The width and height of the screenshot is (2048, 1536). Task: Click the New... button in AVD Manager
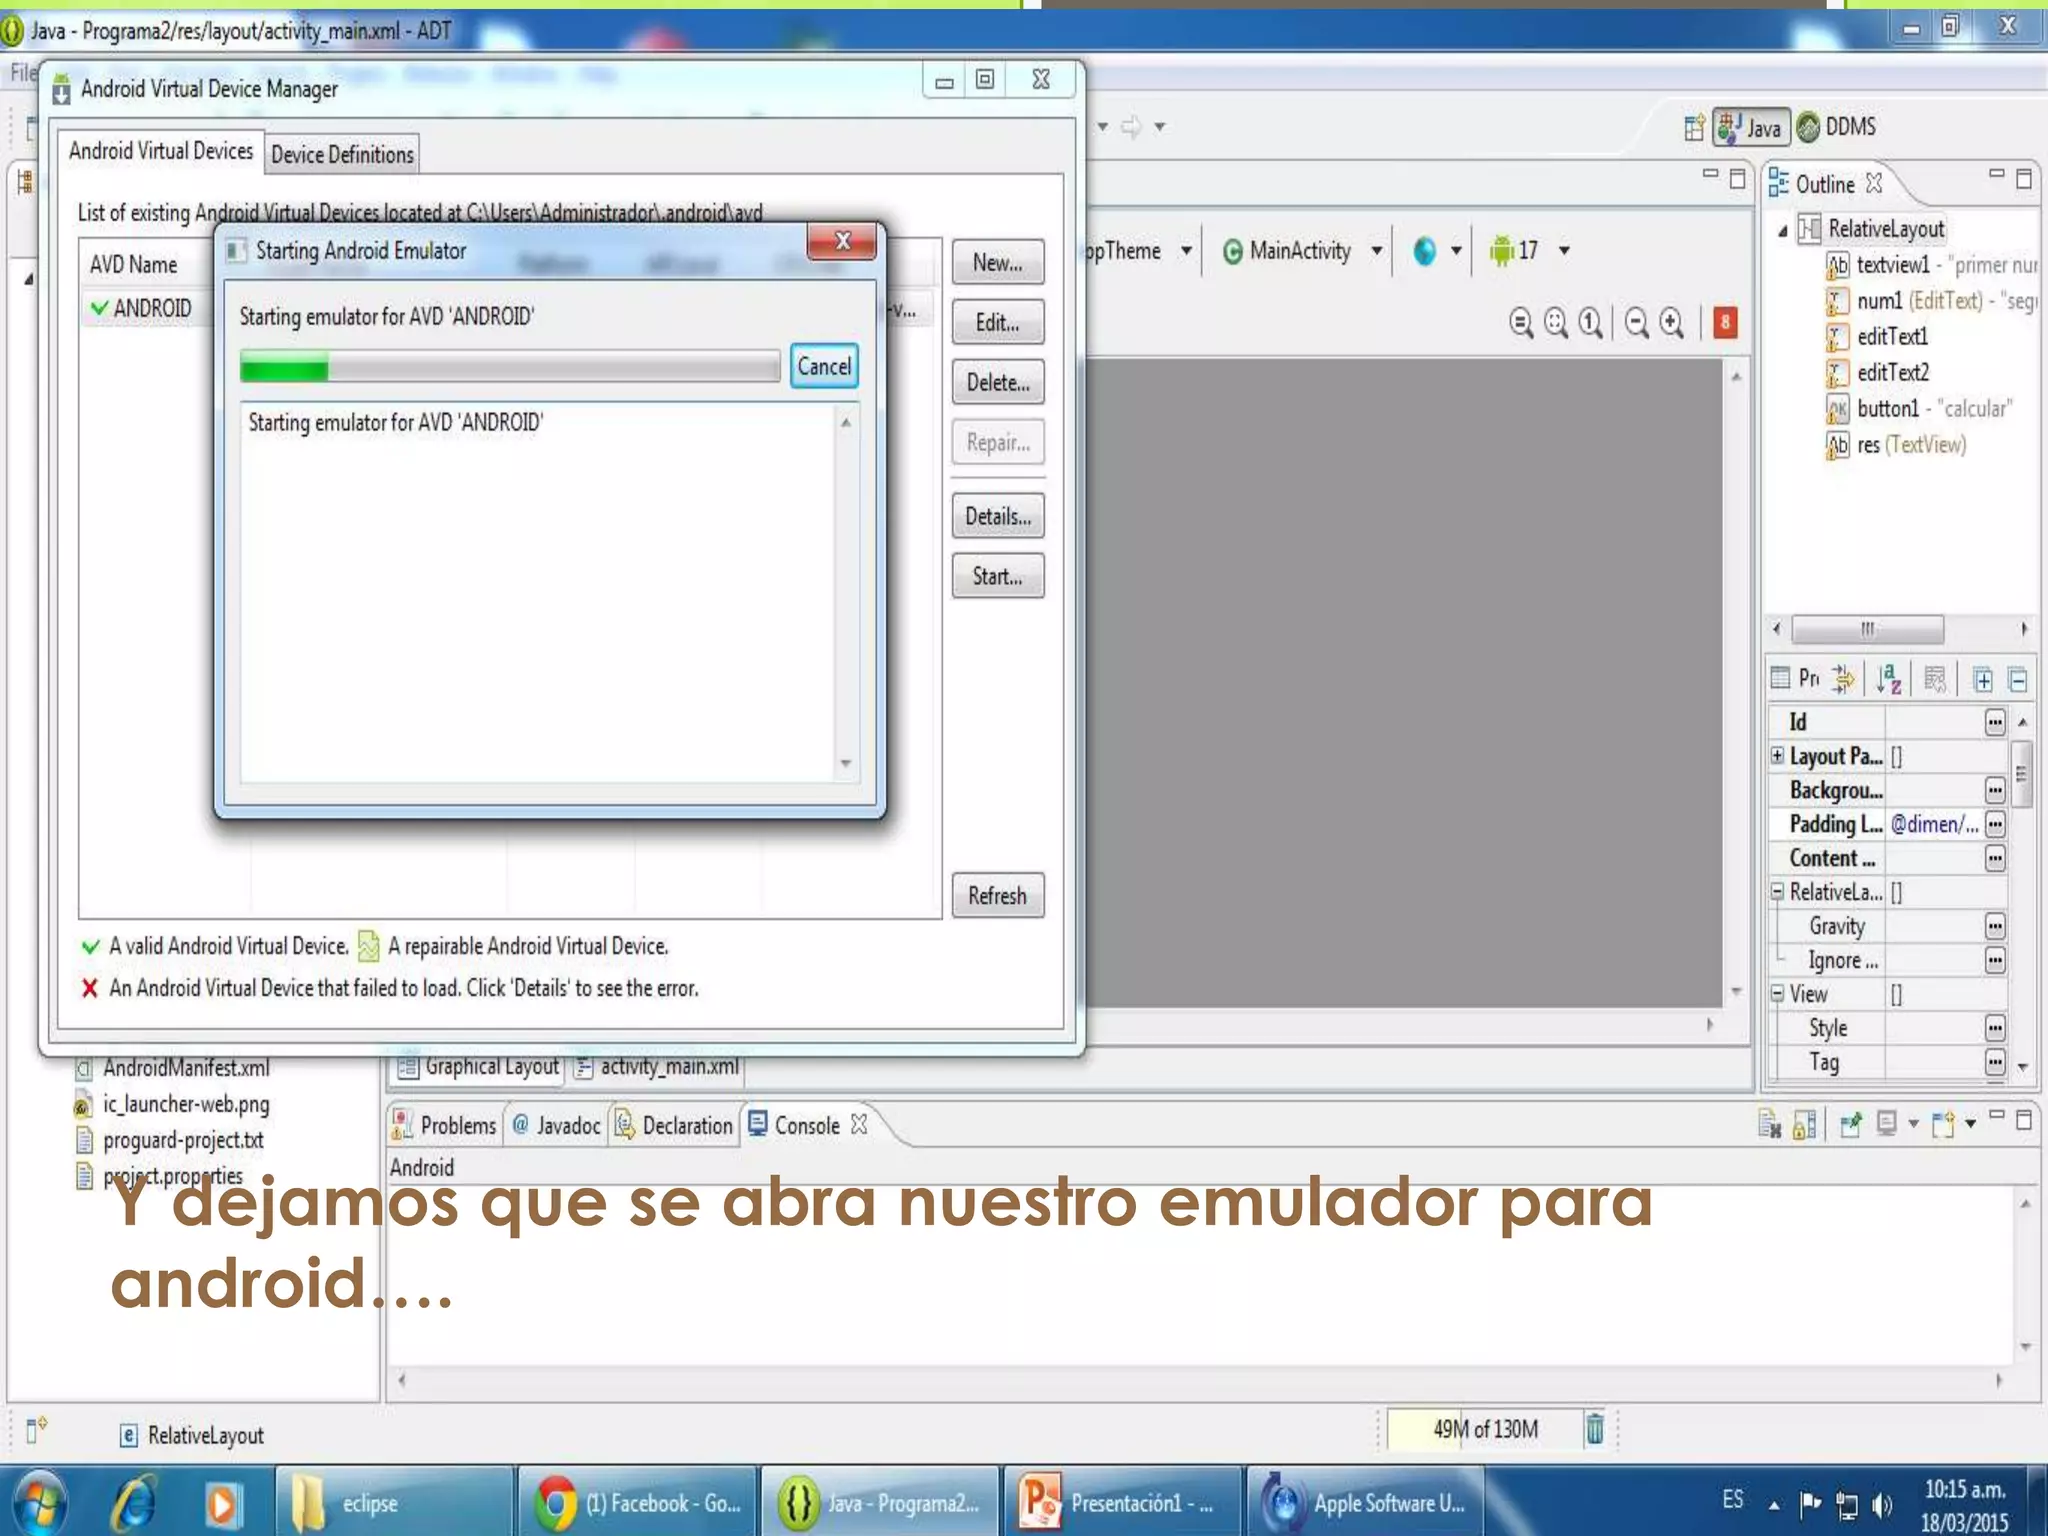998,262
